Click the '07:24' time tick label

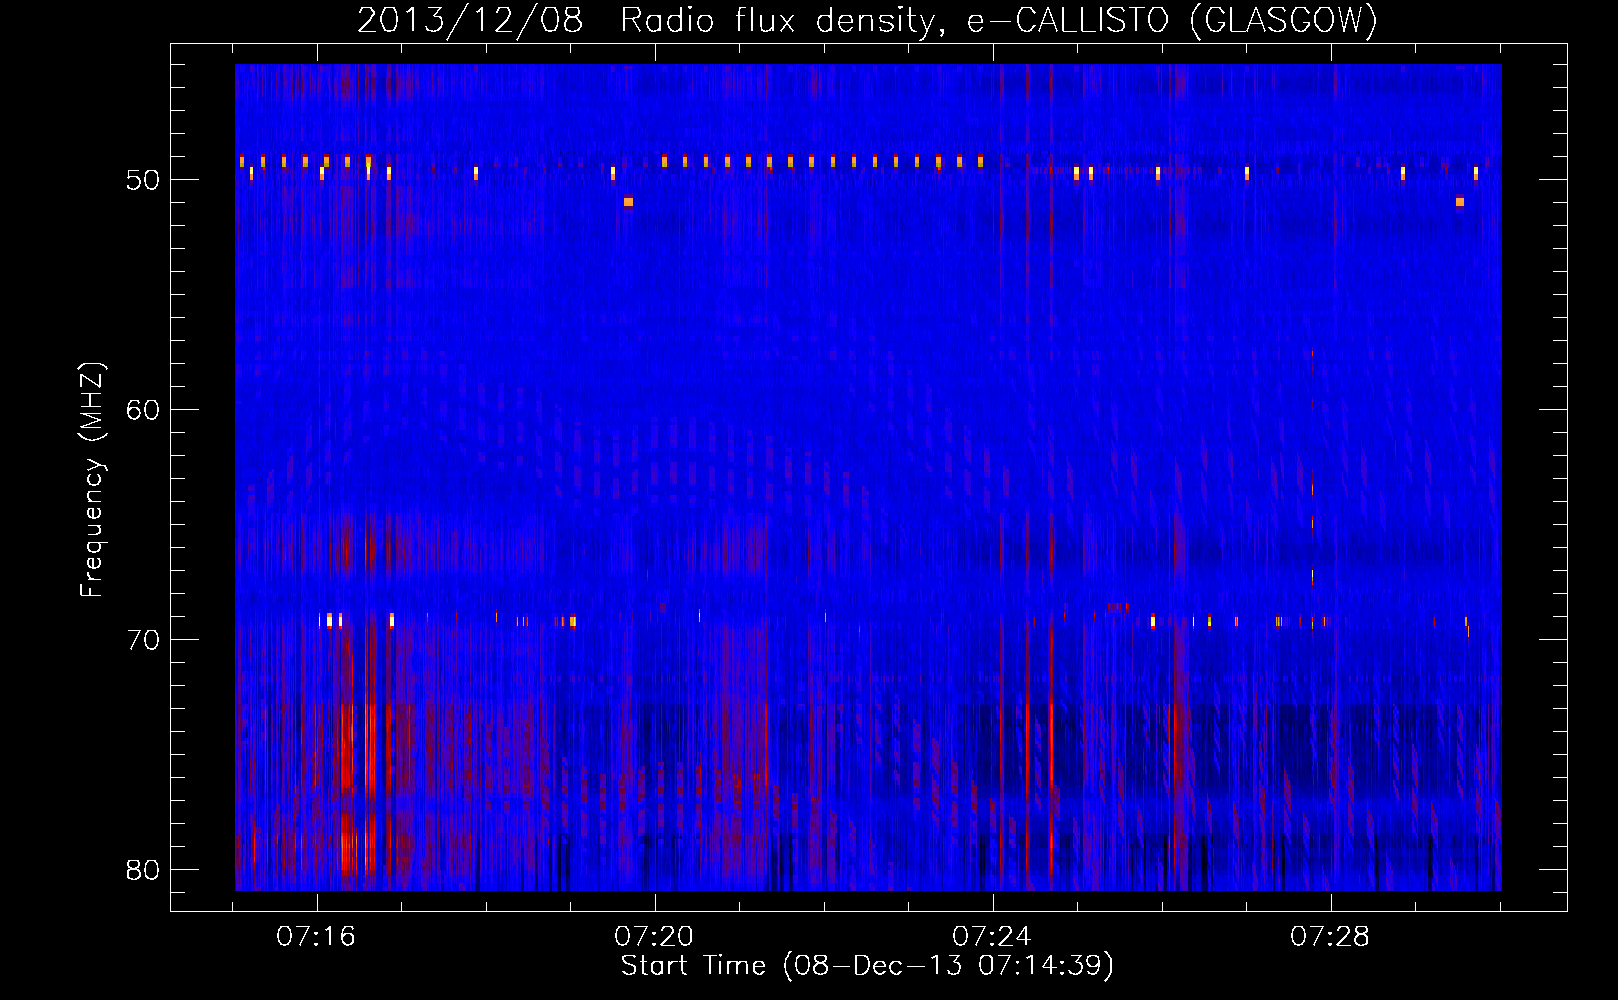[x=992, y=937]
